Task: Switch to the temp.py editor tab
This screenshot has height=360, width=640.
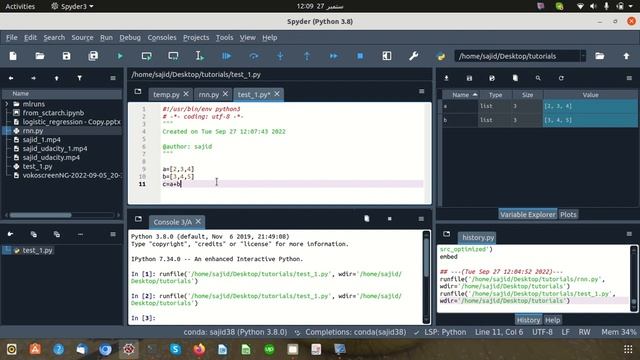Action: (x=166, y=94)
